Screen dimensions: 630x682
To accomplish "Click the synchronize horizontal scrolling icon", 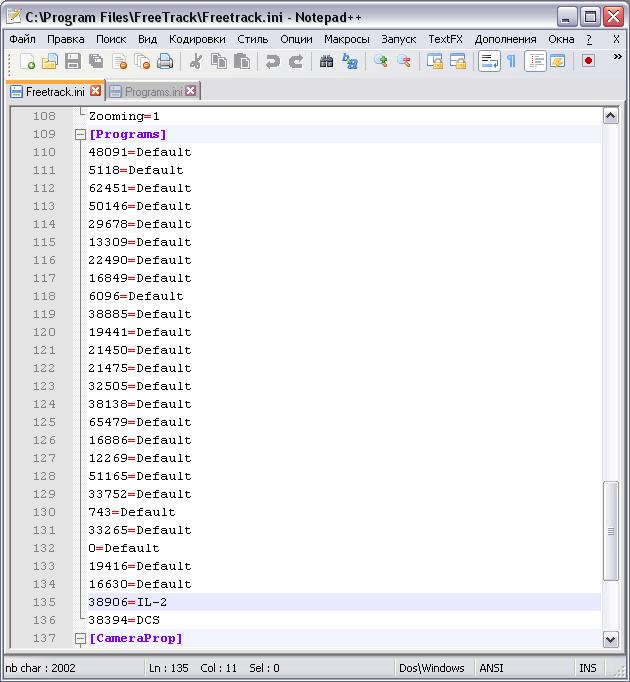I will pos(458,61).
